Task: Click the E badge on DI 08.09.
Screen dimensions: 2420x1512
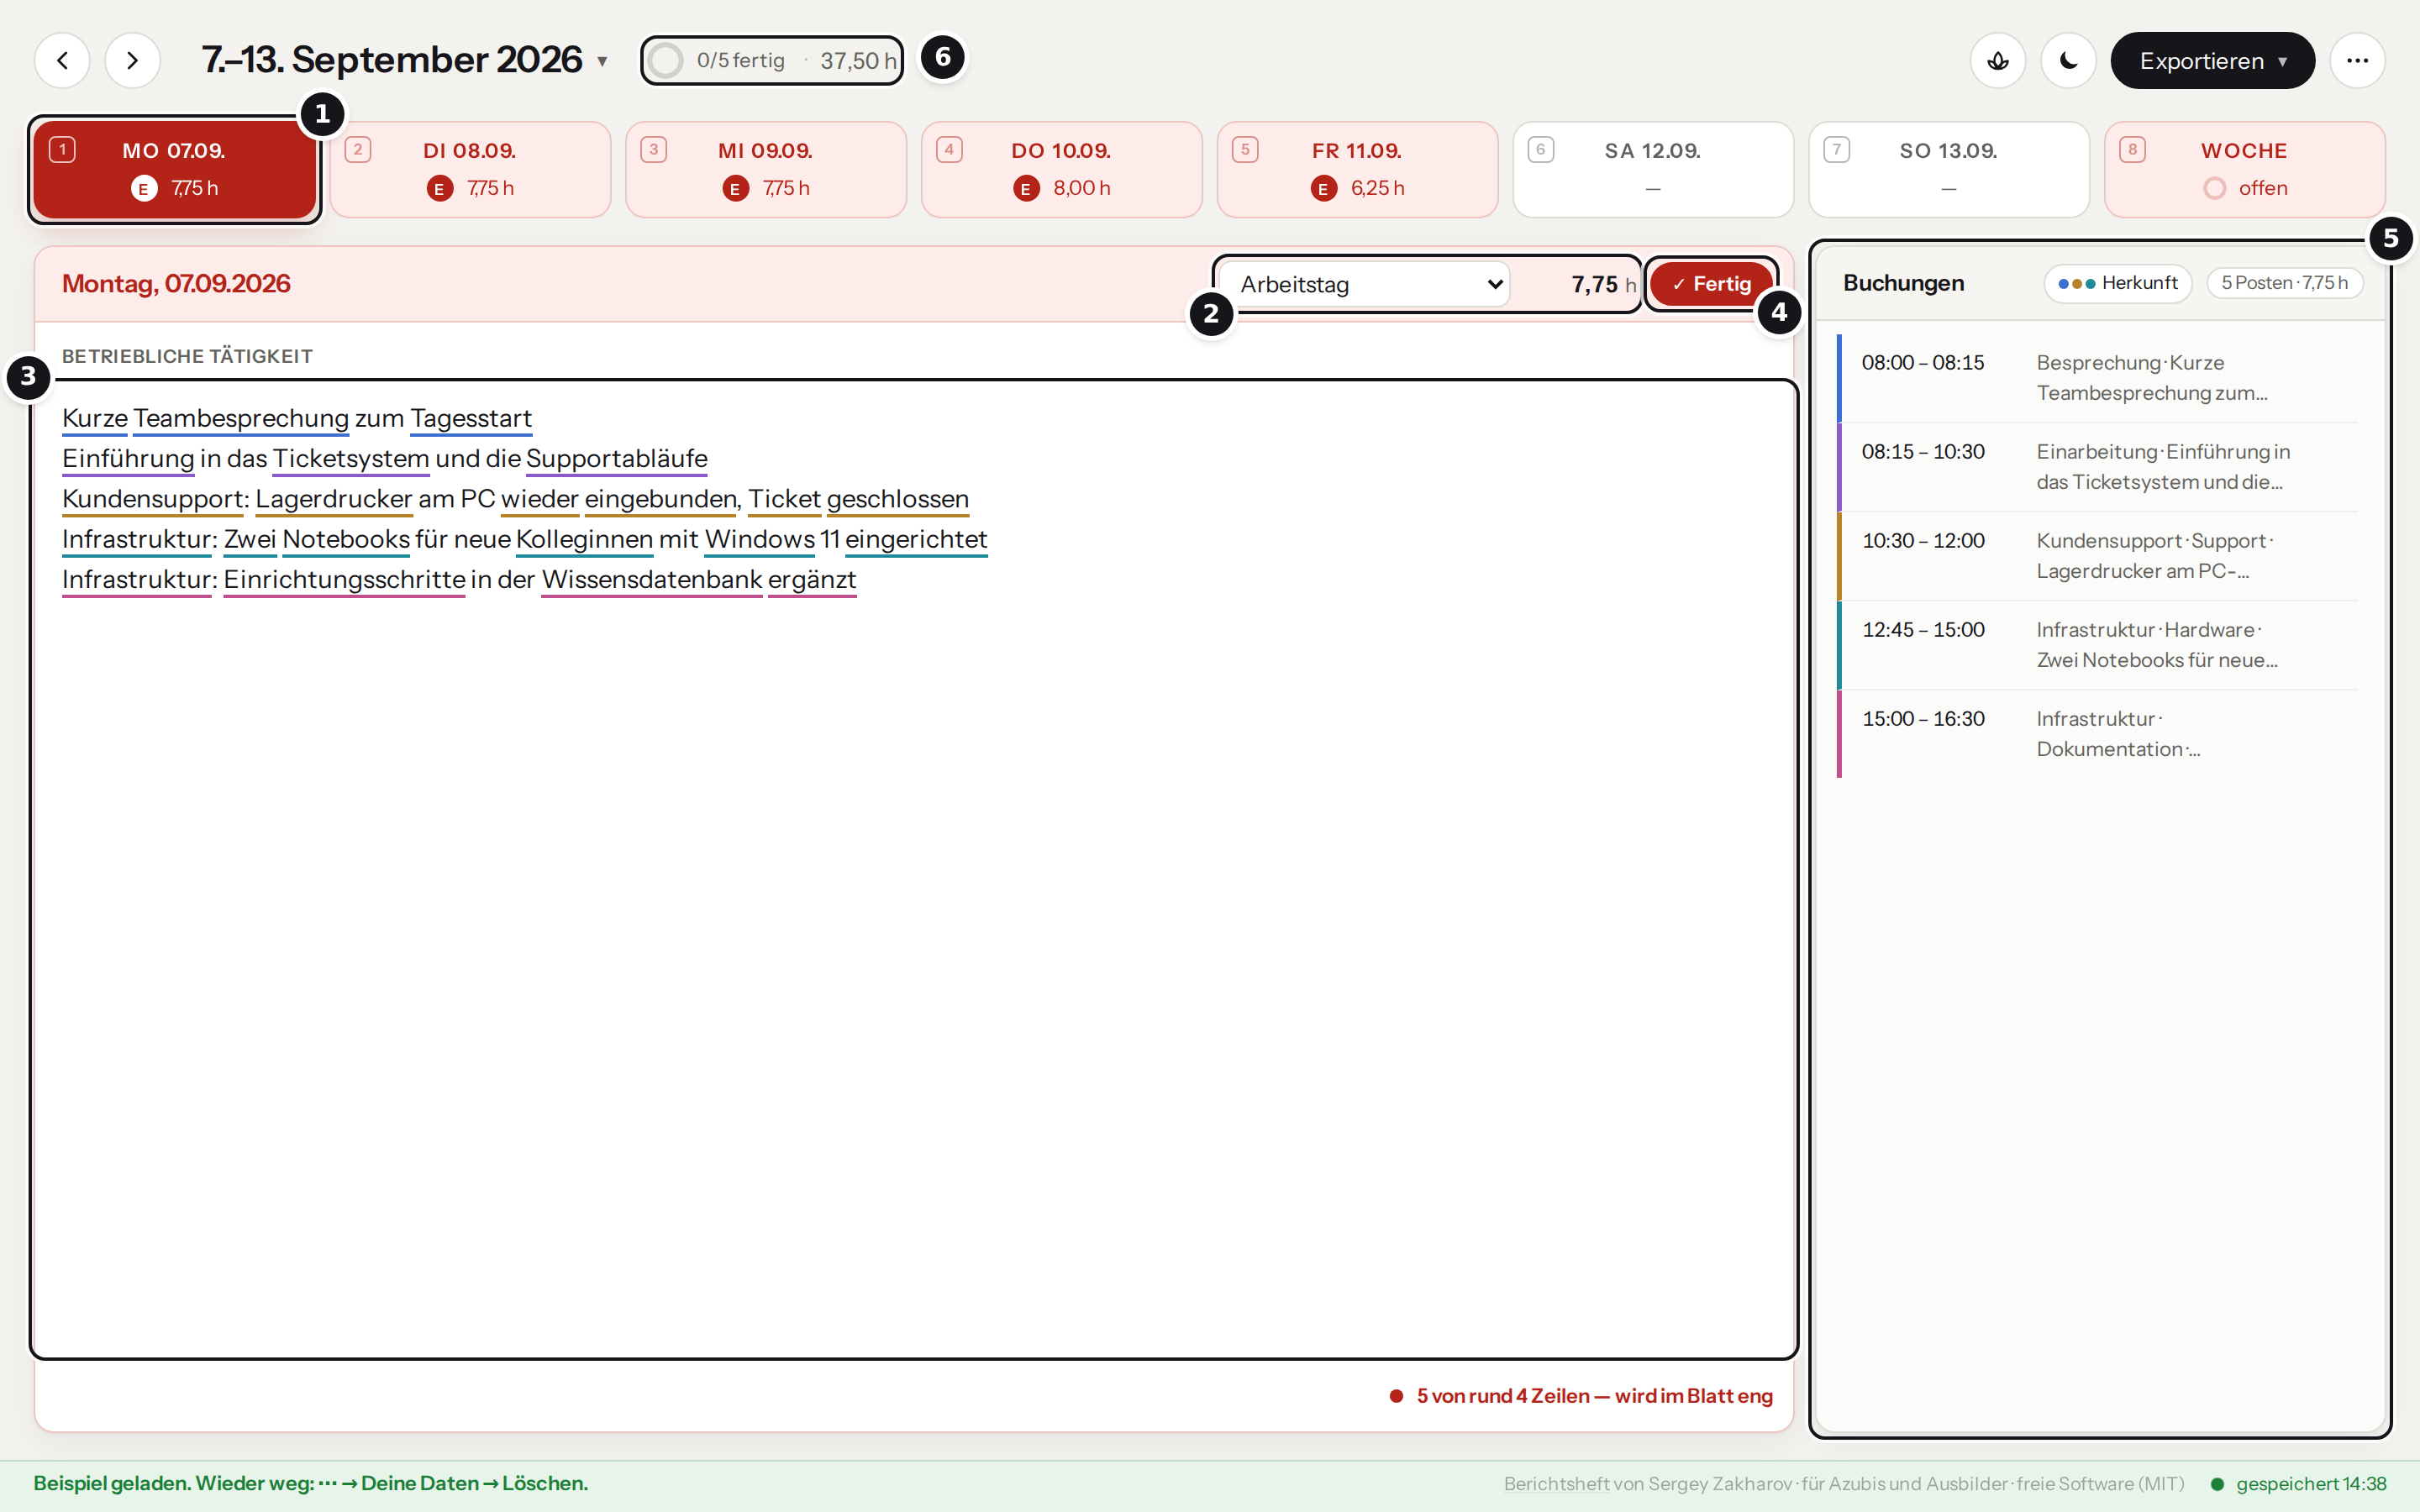Action: click(x=439, y=188)
